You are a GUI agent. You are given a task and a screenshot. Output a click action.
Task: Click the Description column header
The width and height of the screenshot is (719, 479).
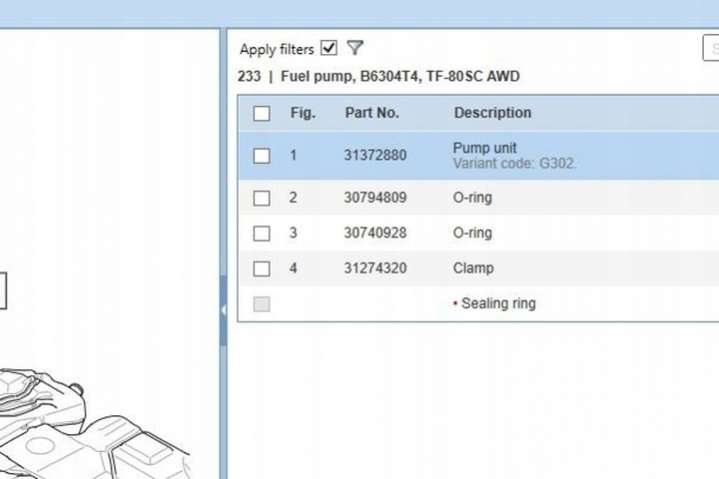coord(492,113)
